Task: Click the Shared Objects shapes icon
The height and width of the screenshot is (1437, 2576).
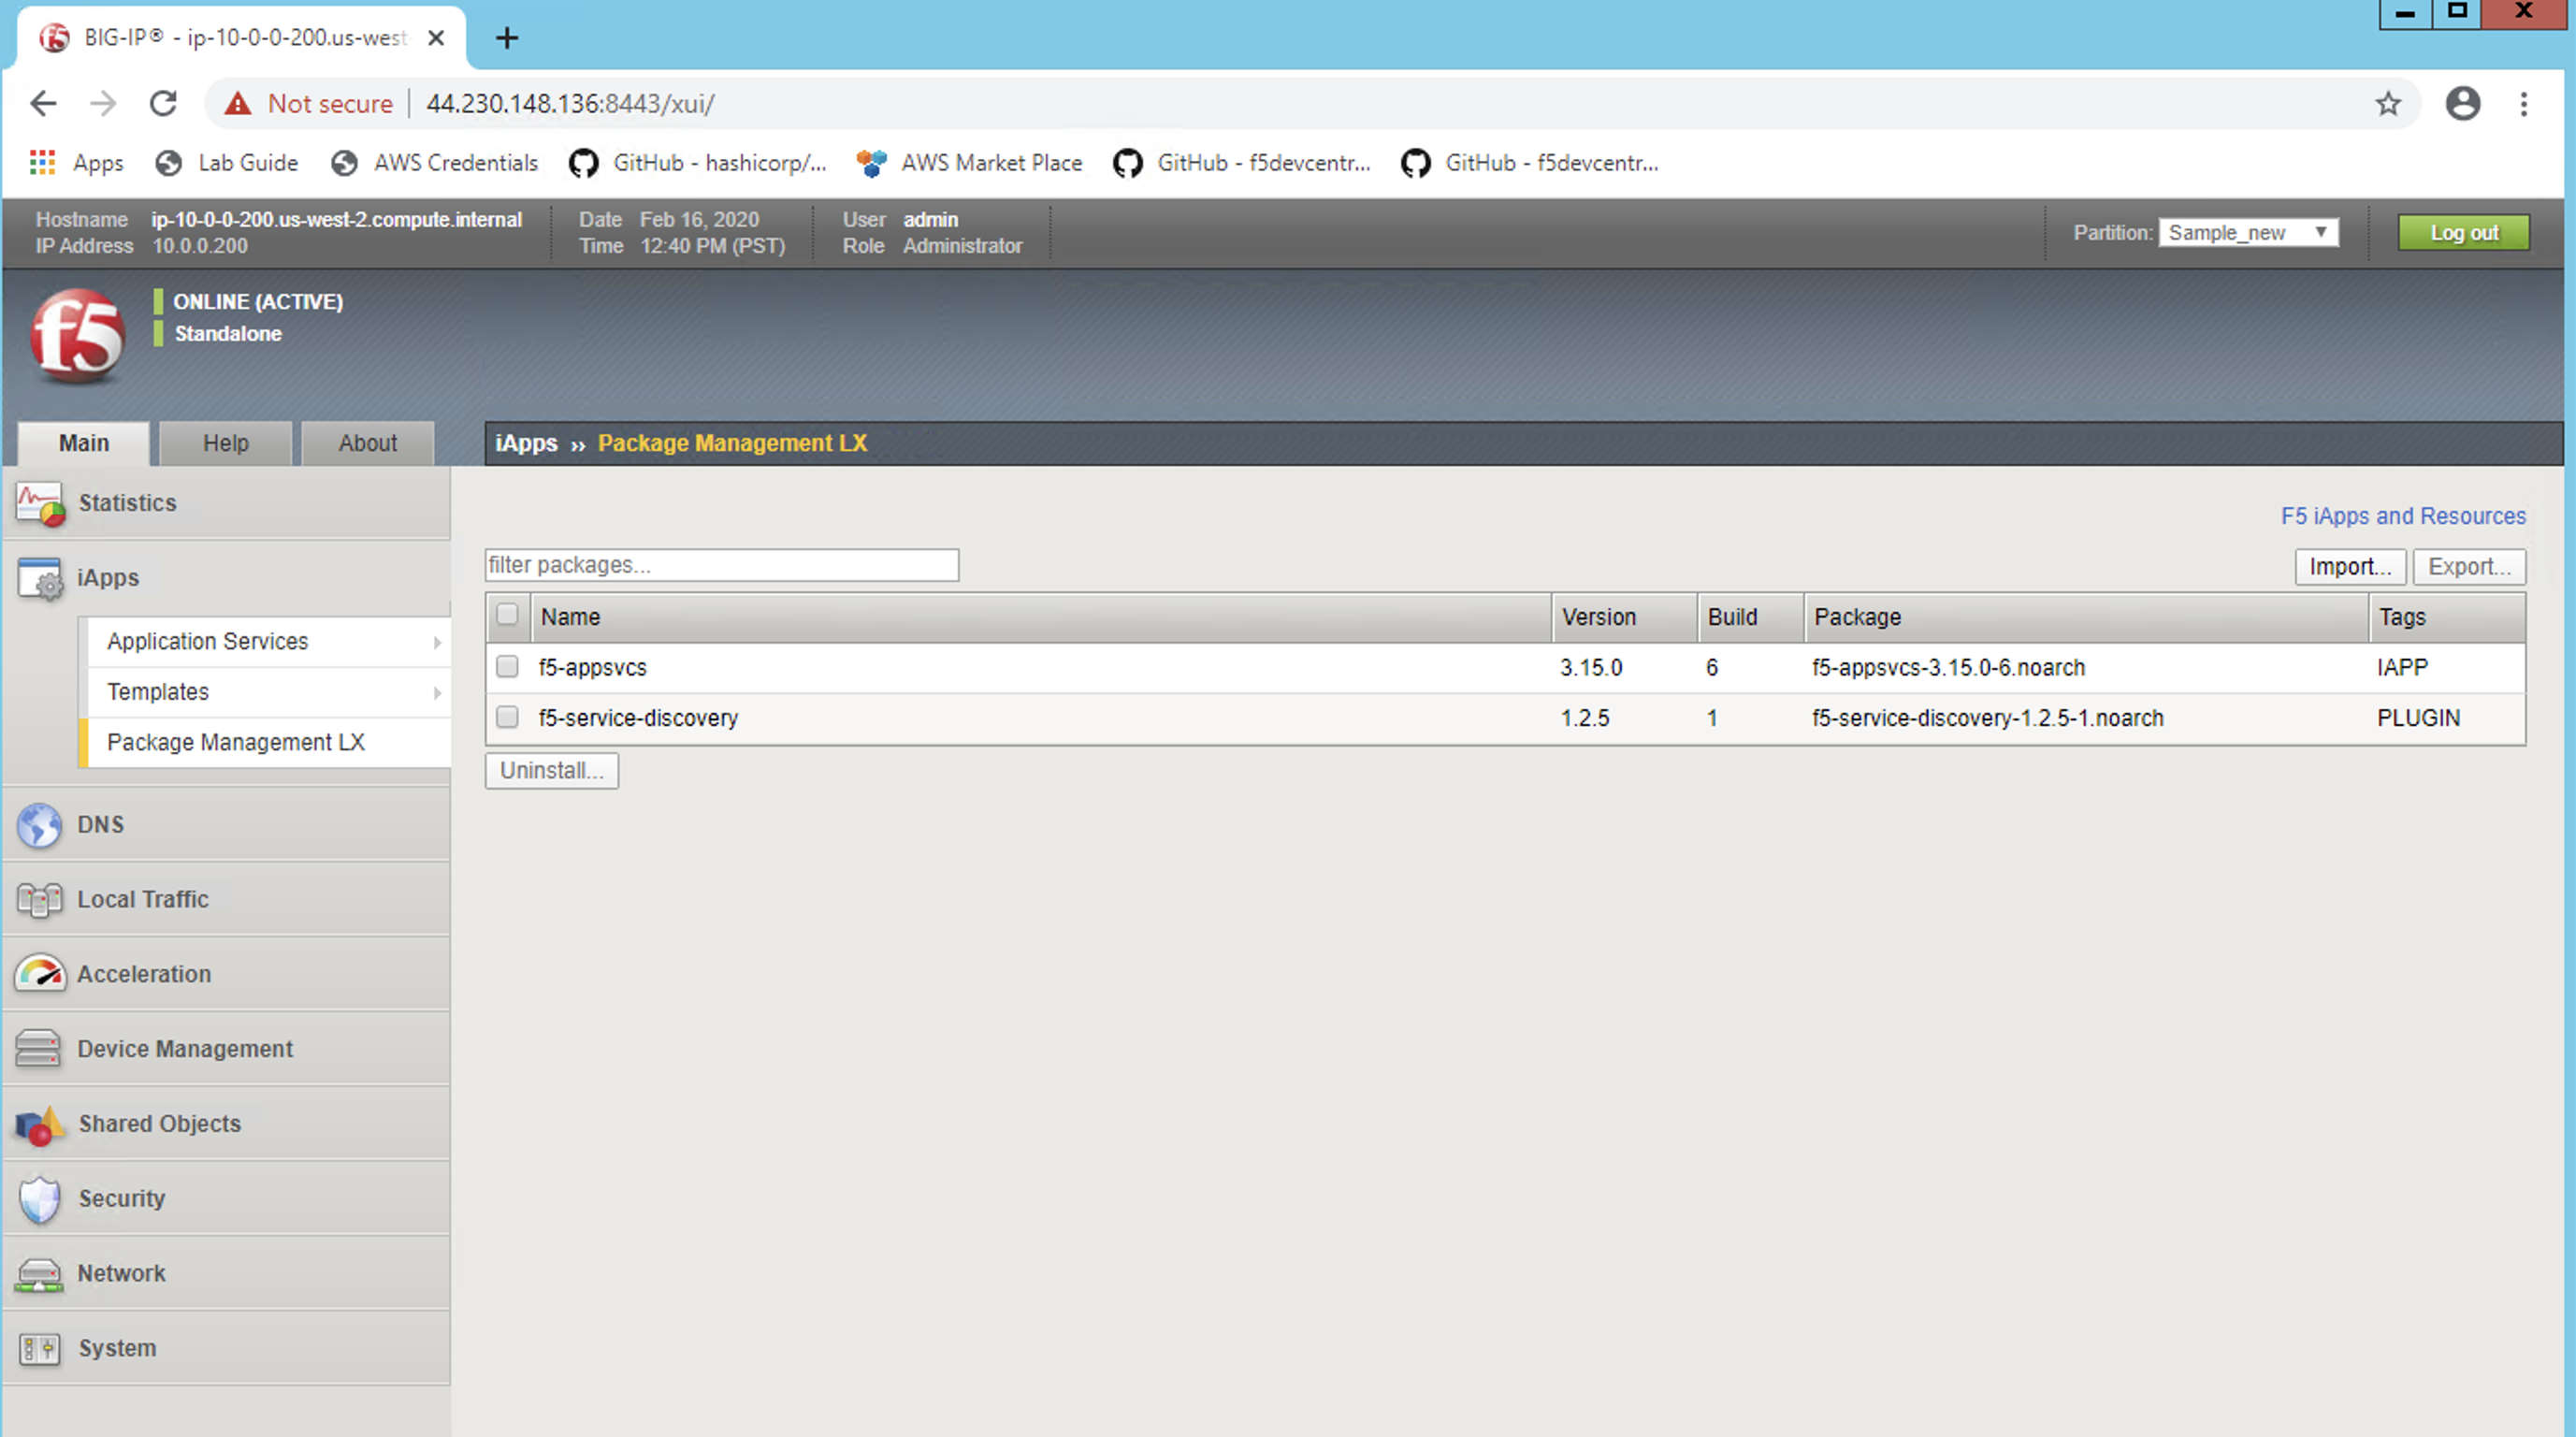Action: (40, 1125)
